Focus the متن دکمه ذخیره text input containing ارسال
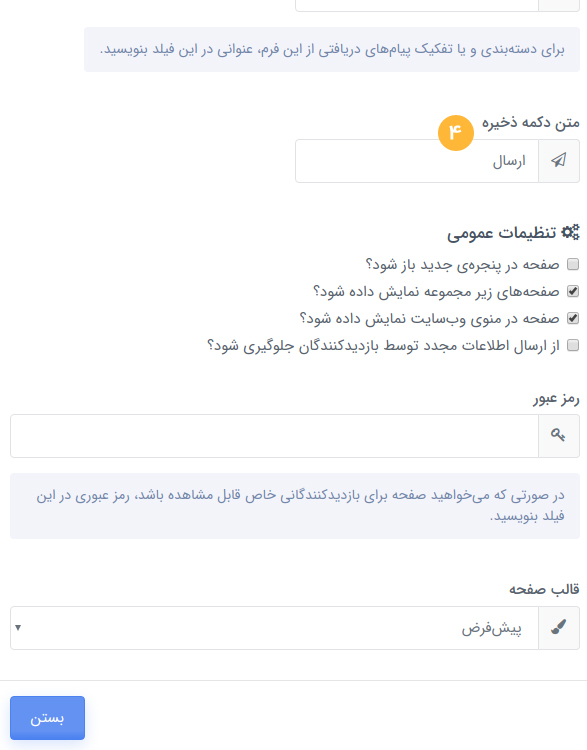 click(417, 161)
